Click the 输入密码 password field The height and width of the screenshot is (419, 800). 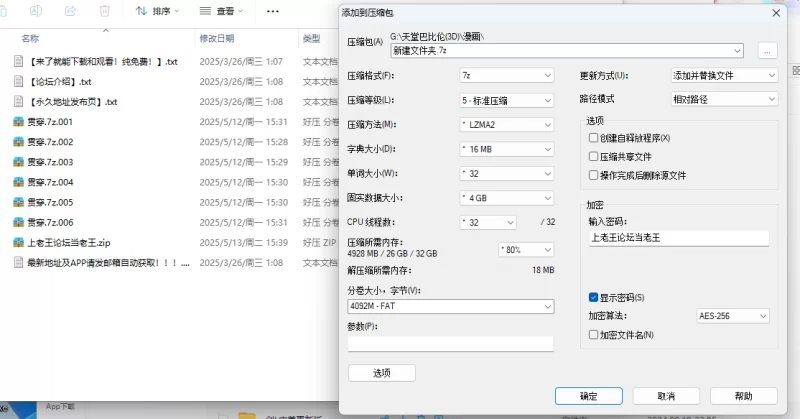(x=679, y=238)
